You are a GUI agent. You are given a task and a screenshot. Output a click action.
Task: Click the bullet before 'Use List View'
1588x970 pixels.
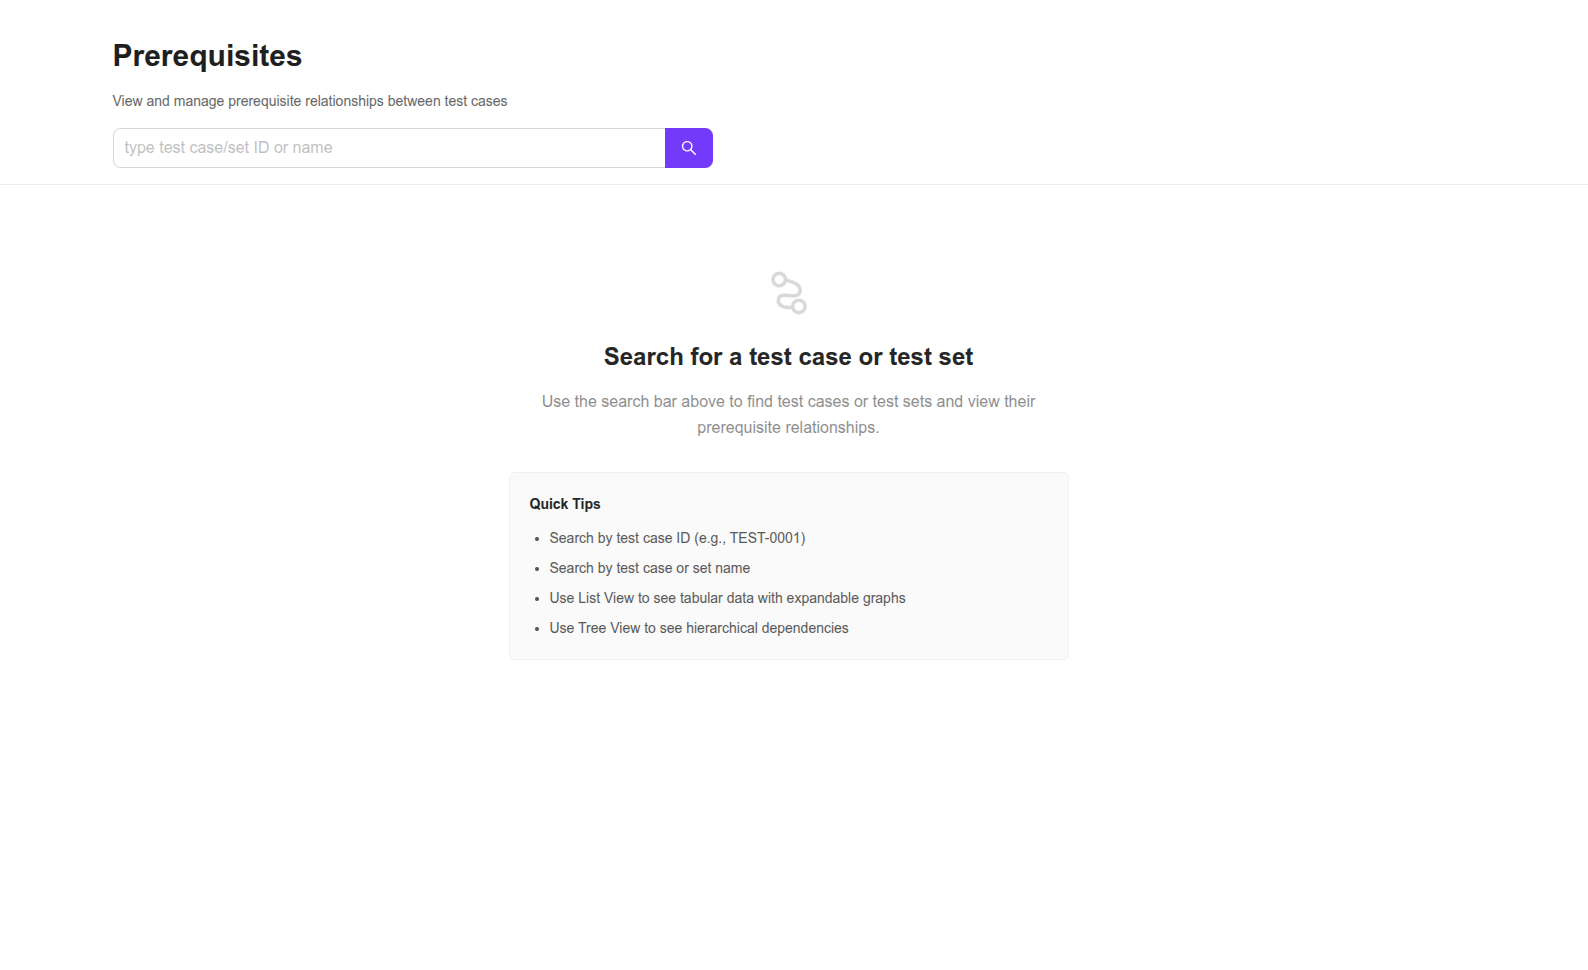click(x=537, y=599)
